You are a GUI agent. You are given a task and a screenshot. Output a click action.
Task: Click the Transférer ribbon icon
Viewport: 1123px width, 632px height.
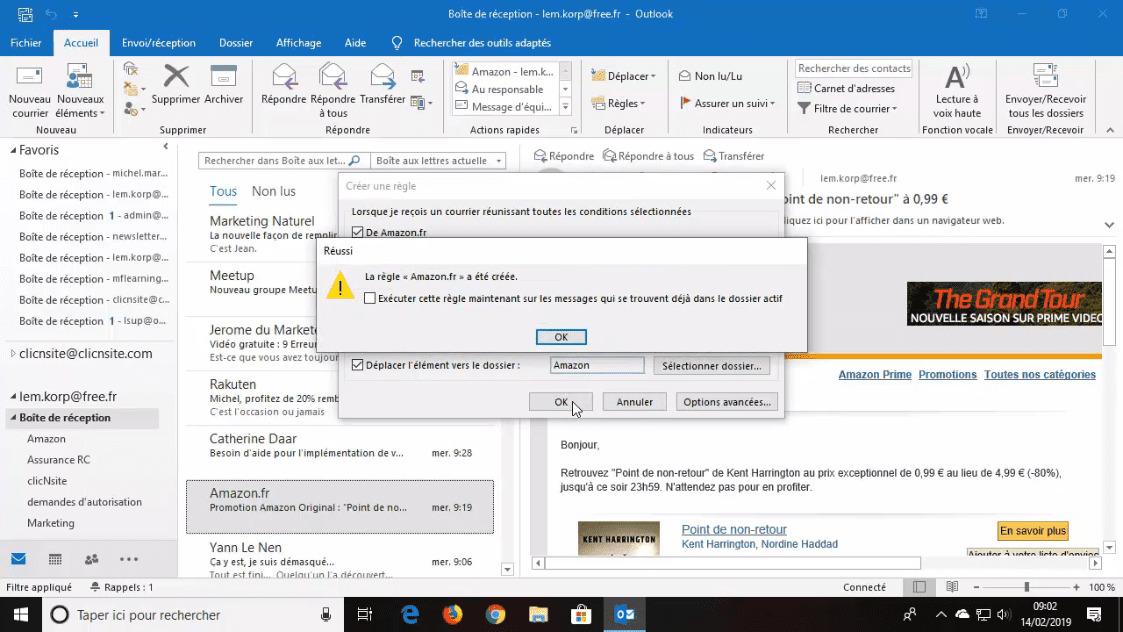pos(382,85)
